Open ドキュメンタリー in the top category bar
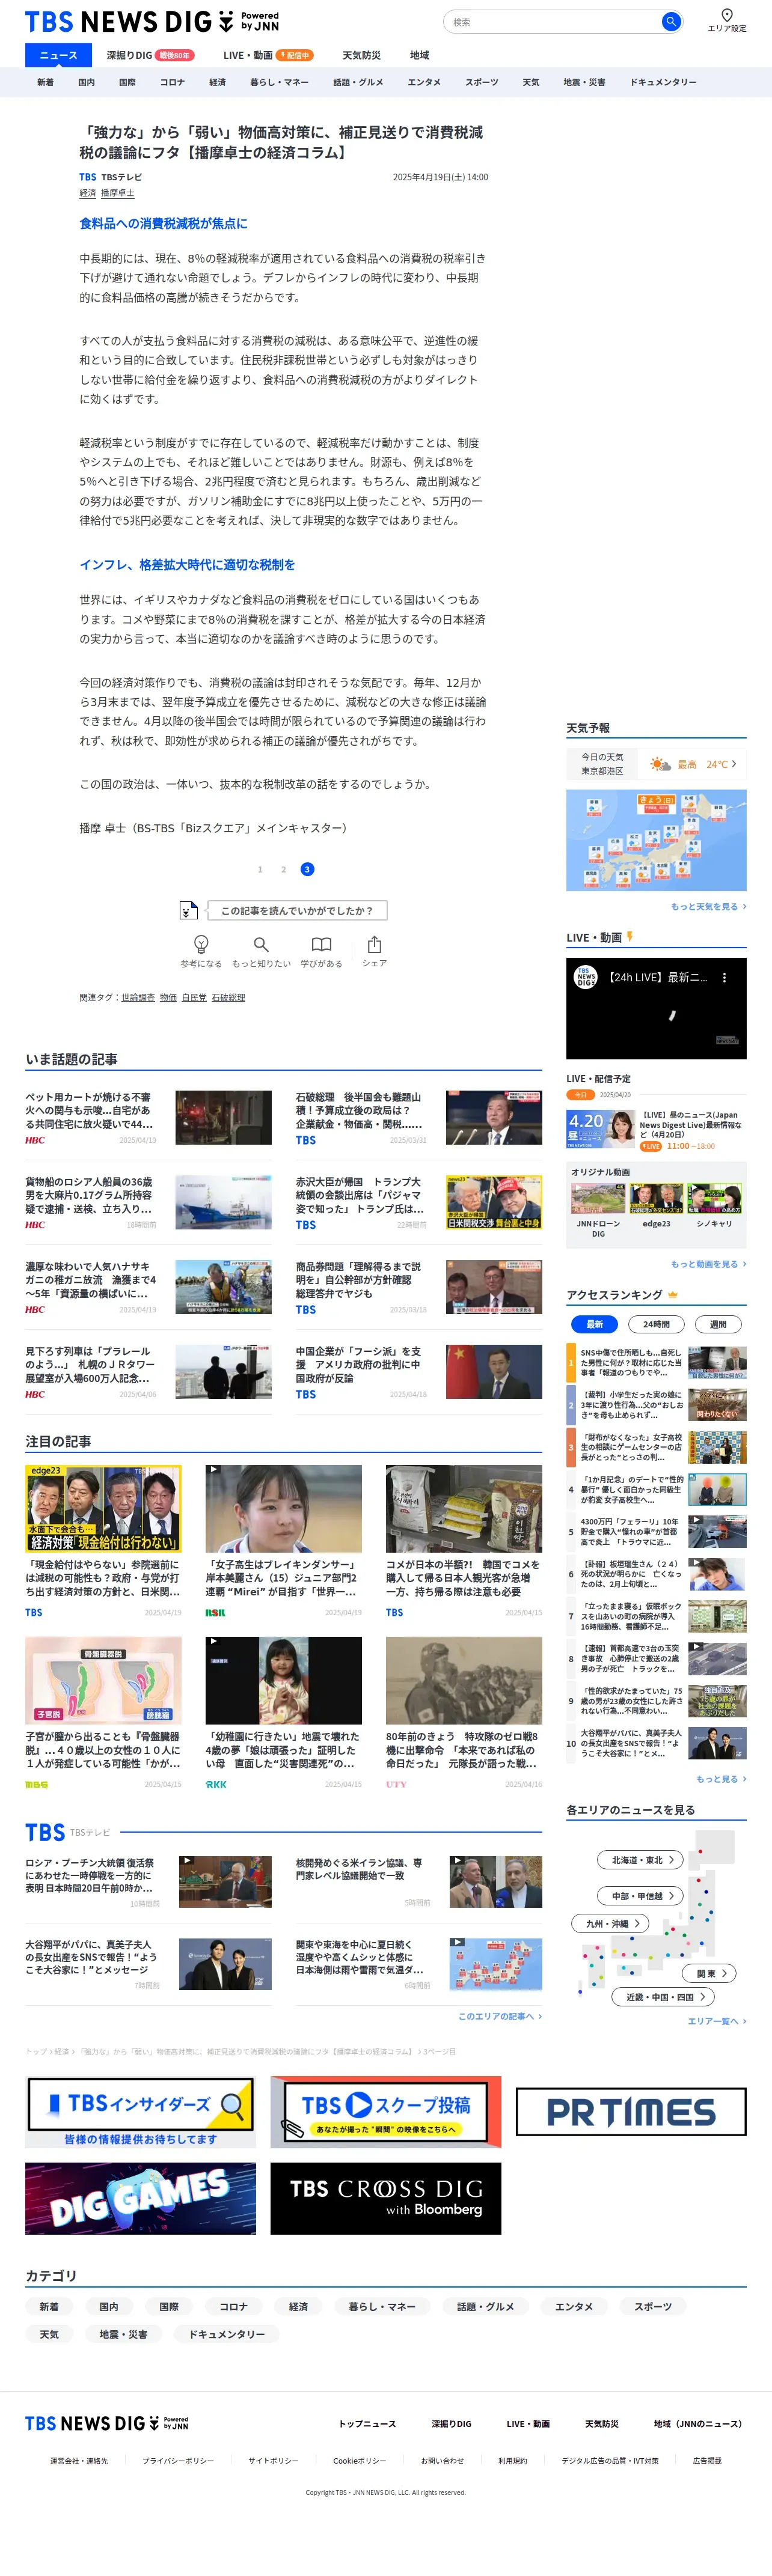Image resolution: width=772 pixels, height=2576 pixels. point(663,82)
